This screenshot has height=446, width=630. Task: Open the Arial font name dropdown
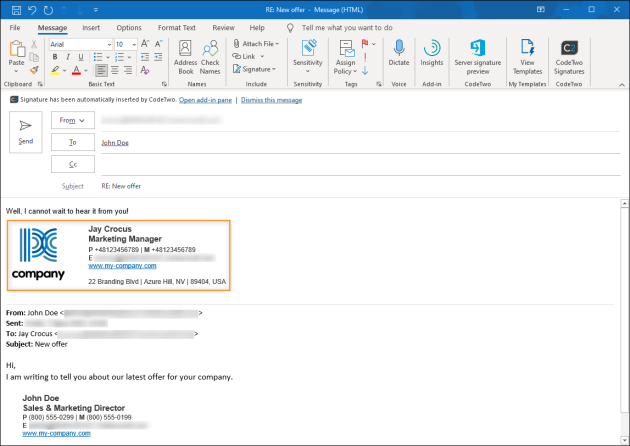(109, 44)
